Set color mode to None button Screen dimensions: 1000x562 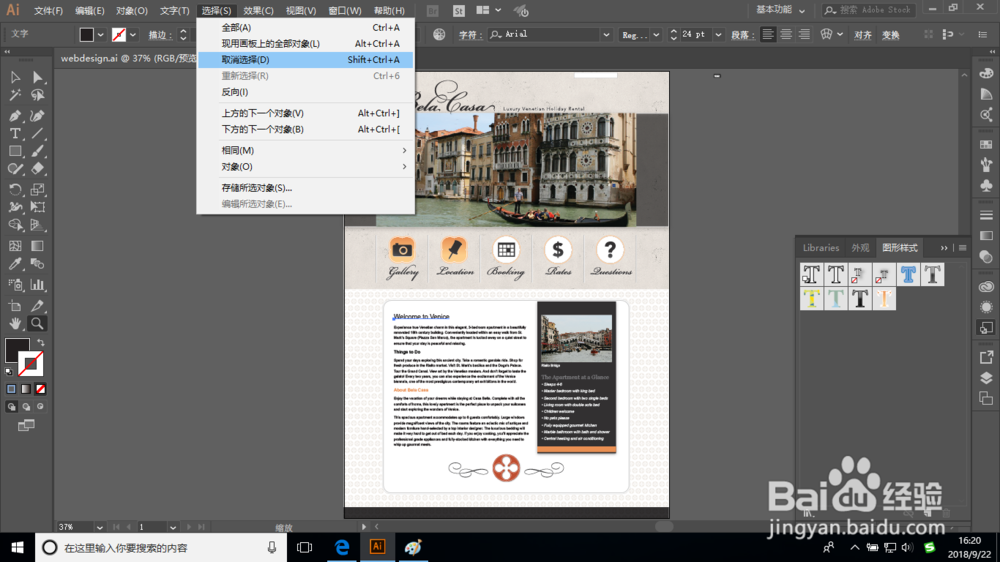(40, 389)
